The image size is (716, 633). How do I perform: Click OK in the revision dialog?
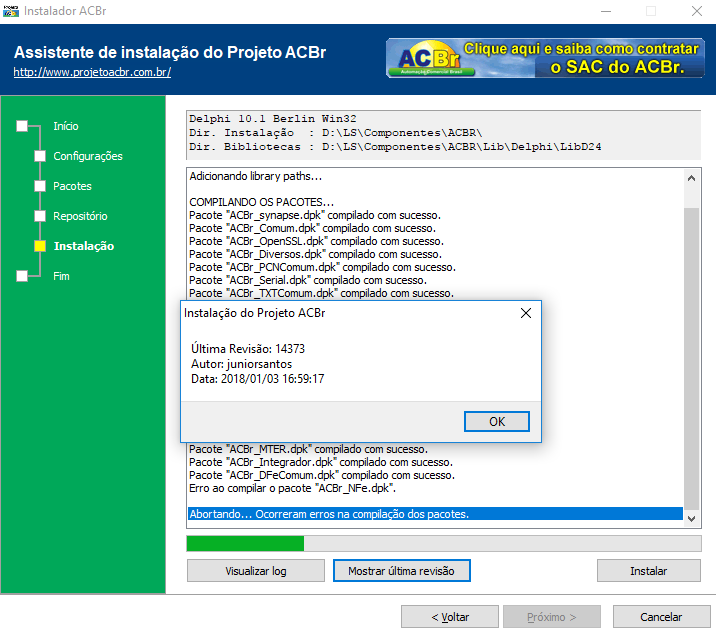coord(497,421)
